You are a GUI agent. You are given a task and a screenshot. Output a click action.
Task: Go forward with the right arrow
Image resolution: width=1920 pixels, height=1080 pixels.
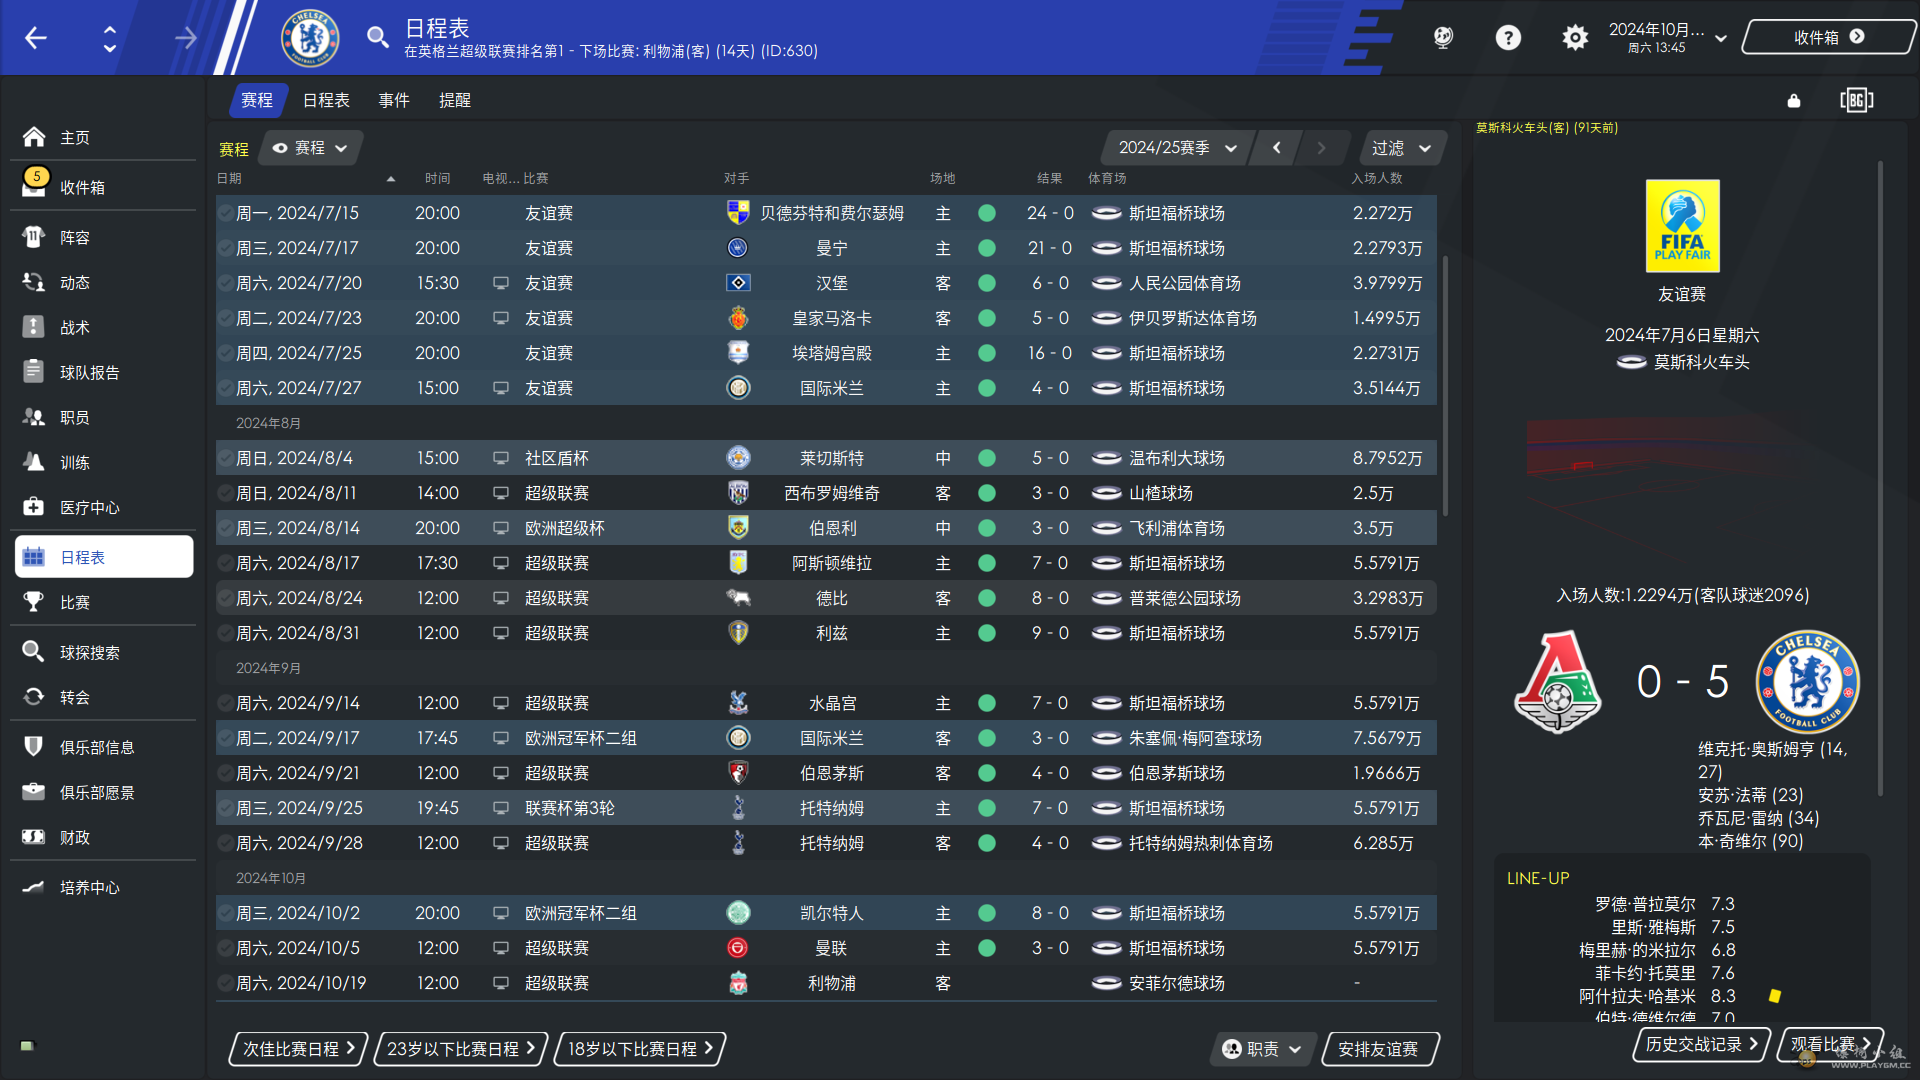(x=186, y=38)
